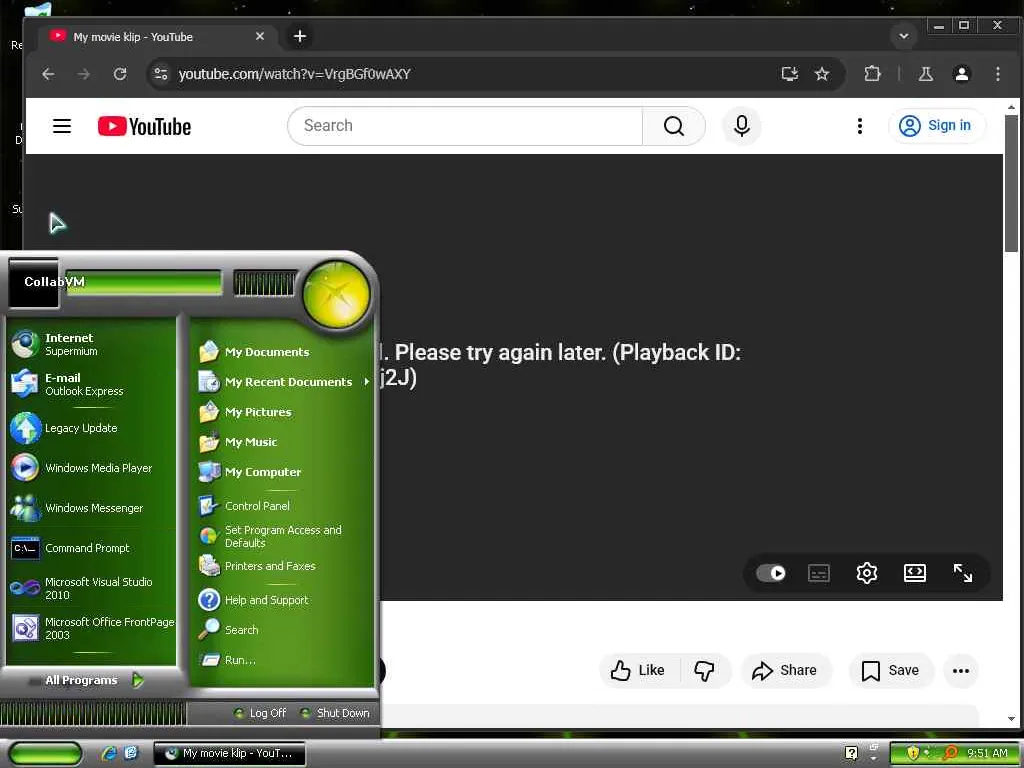Screen dimensions: 1024x768
Task: Open My Documents folder
Action: (282, 352)
